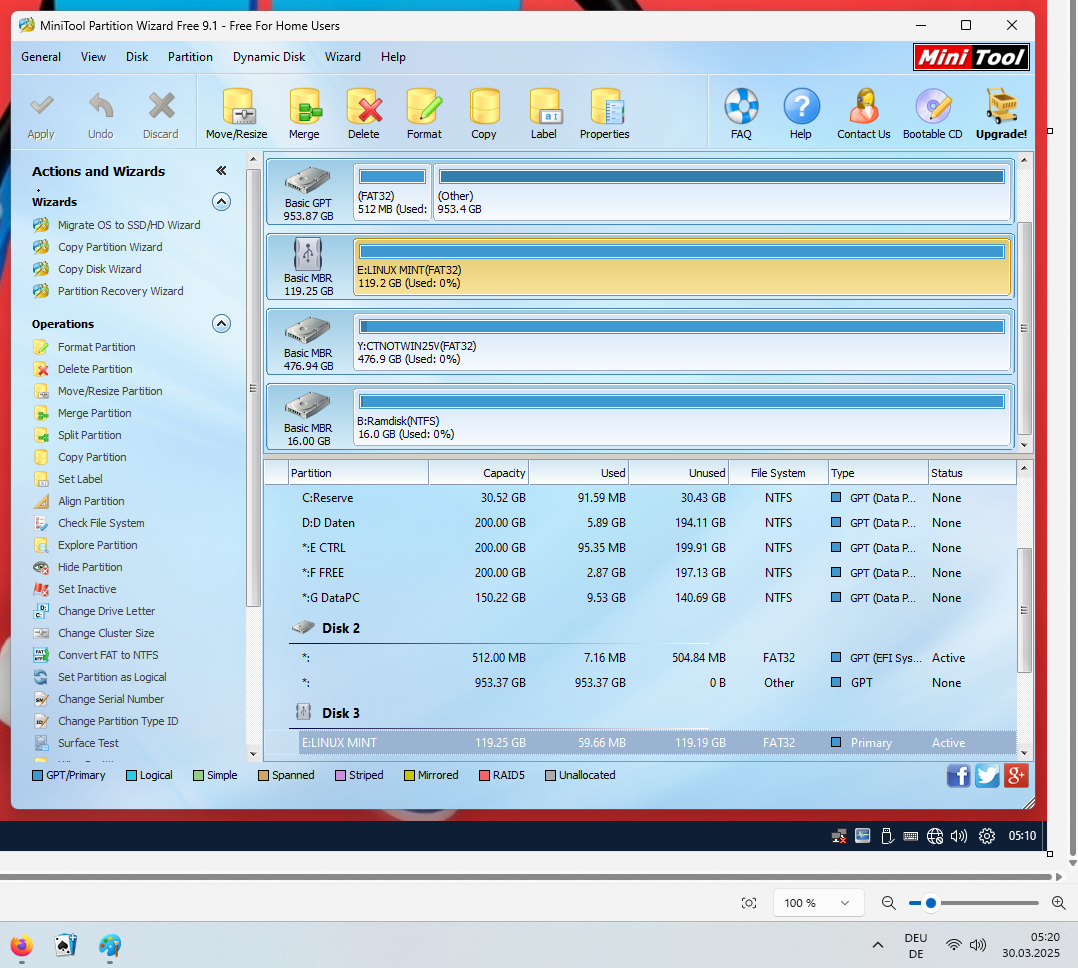Select the D:D Daten partition row
Viewport: 1078px width, 968px height.
(x=639, y=522)
